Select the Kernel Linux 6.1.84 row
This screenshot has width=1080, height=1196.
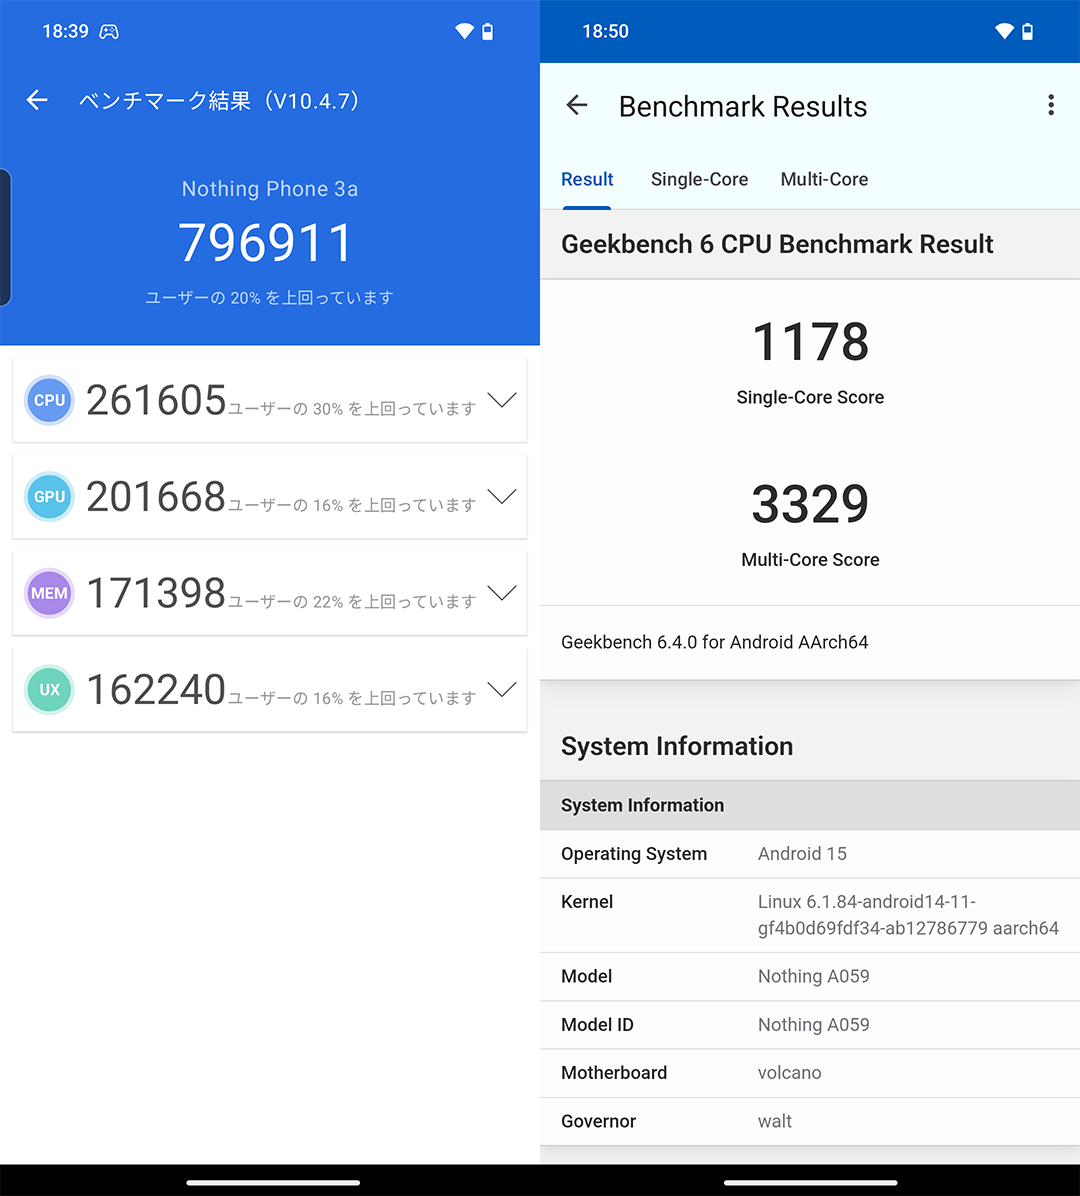810,915
